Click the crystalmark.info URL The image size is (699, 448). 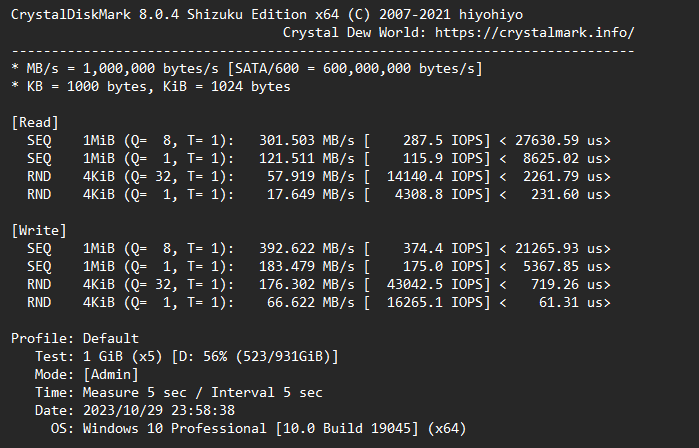535,33
